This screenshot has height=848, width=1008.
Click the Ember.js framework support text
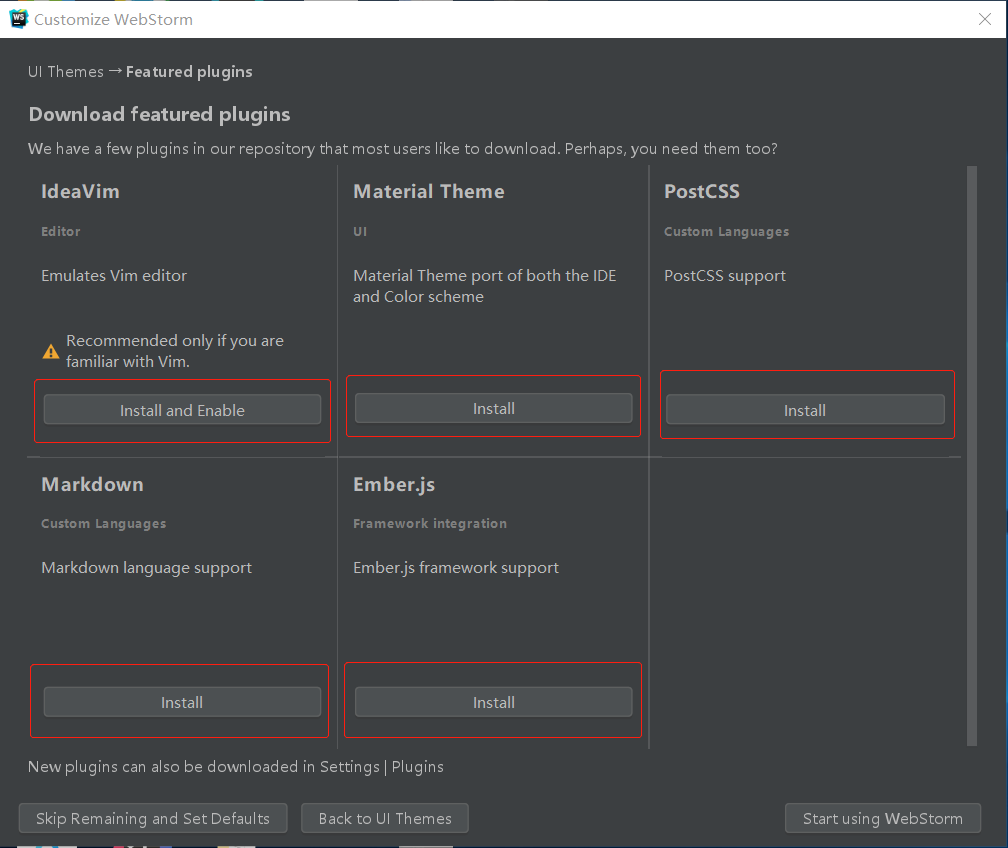(x=456, y=567)
